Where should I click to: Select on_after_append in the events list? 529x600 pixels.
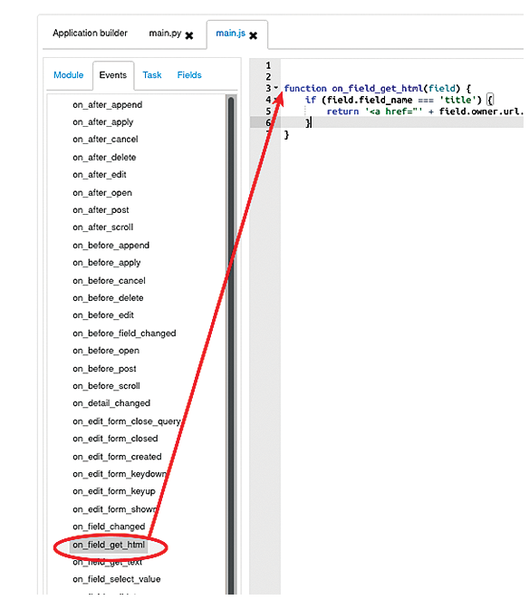(x=108, y=105)
